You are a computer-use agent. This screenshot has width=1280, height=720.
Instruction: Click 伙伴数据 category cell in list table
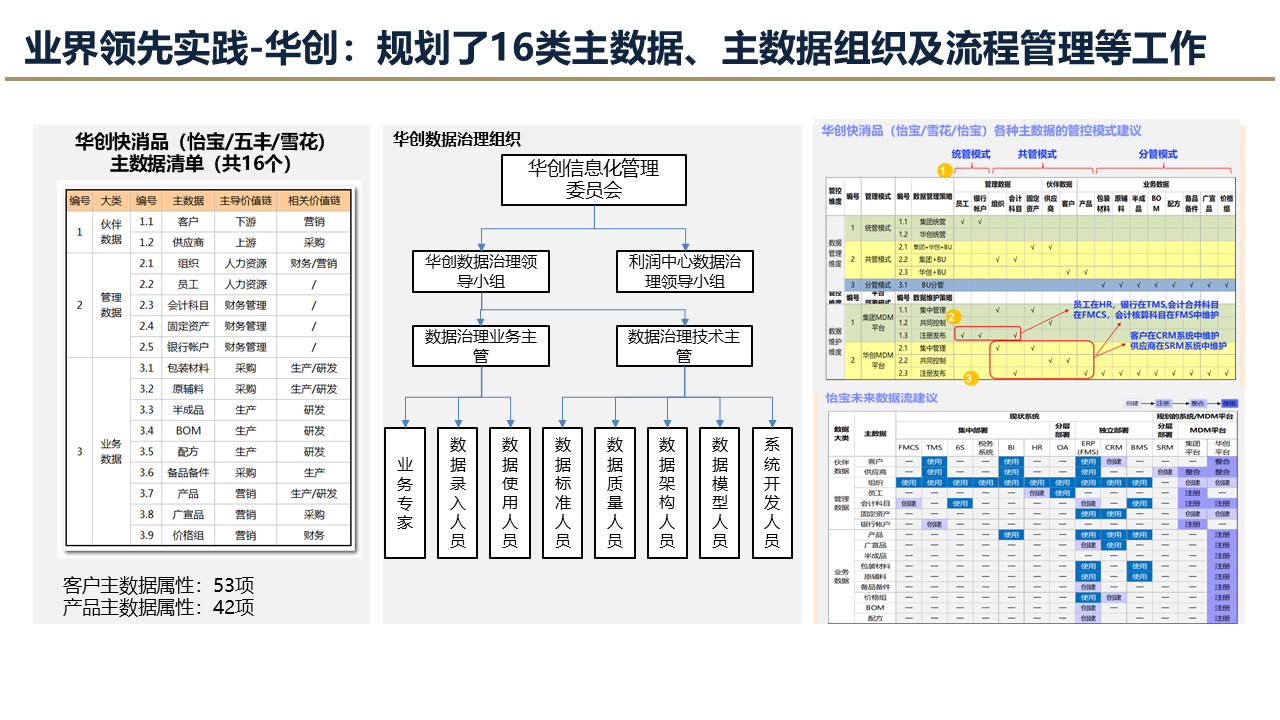click(x=111, y=232)
